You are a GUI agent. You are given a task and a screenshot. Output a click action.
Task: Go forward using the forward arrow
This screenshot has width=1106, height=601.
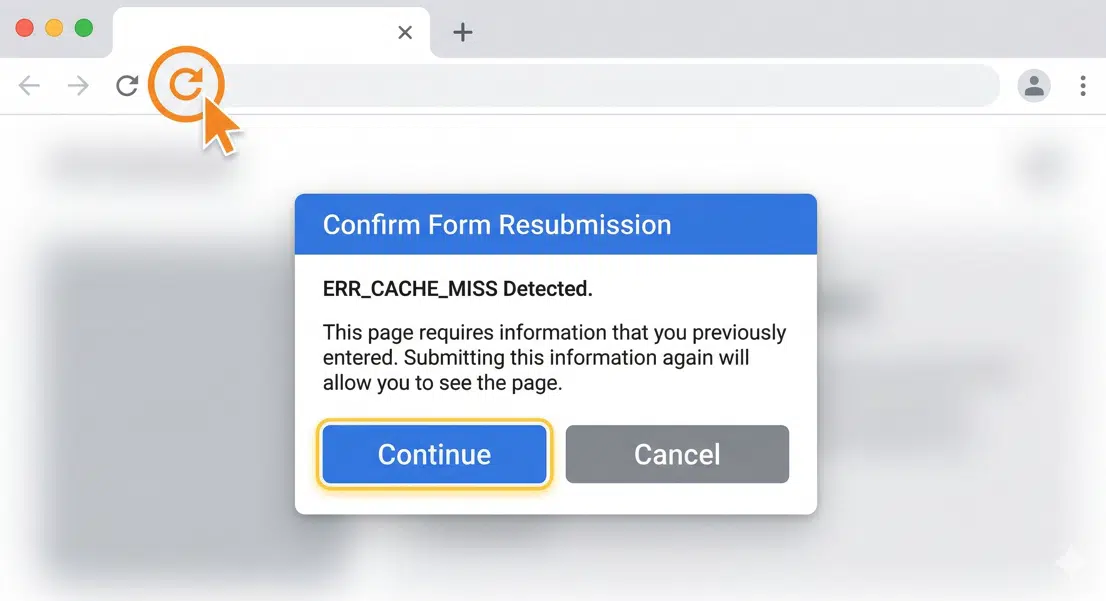(78, 86)
